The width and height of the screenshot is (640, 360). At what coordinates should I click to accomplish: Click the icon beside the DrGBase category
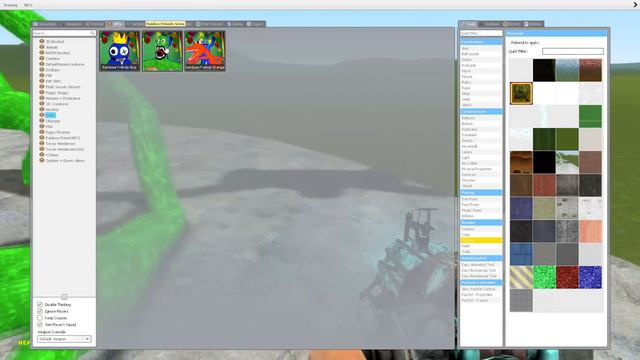pos(42,70)
